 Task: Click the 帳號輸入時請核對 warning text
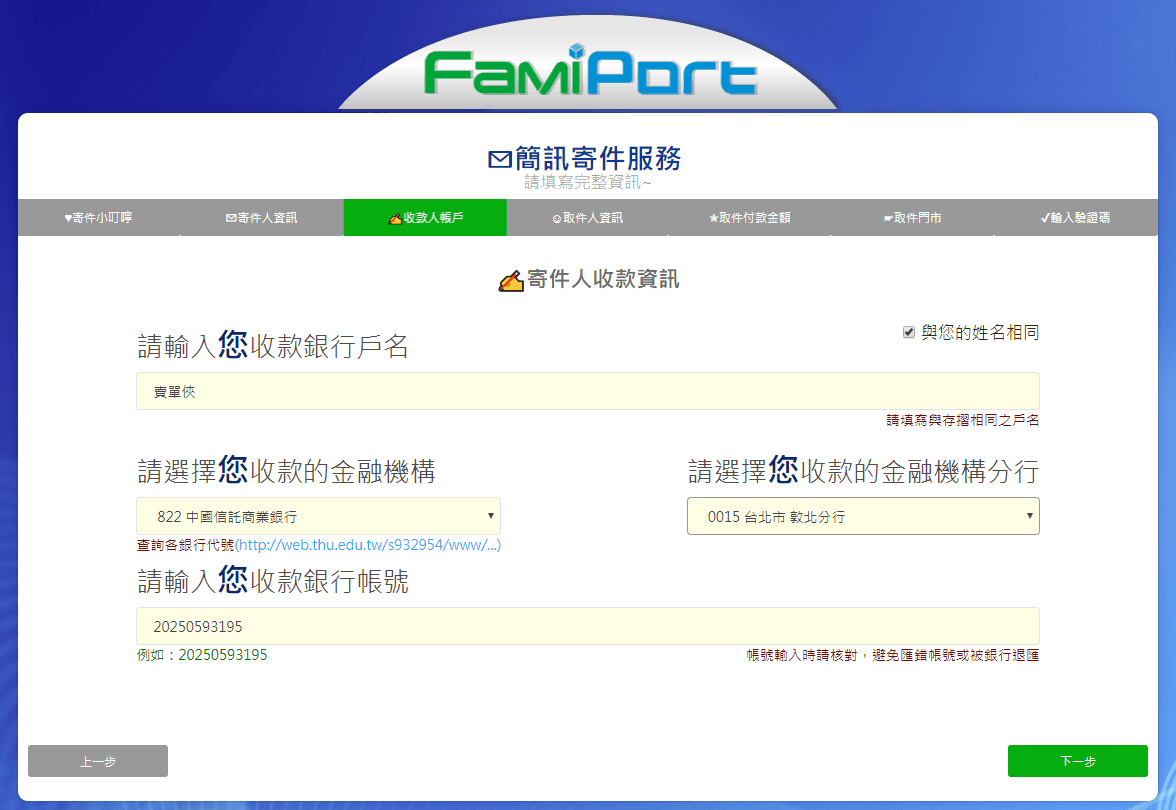coord(892,656)
